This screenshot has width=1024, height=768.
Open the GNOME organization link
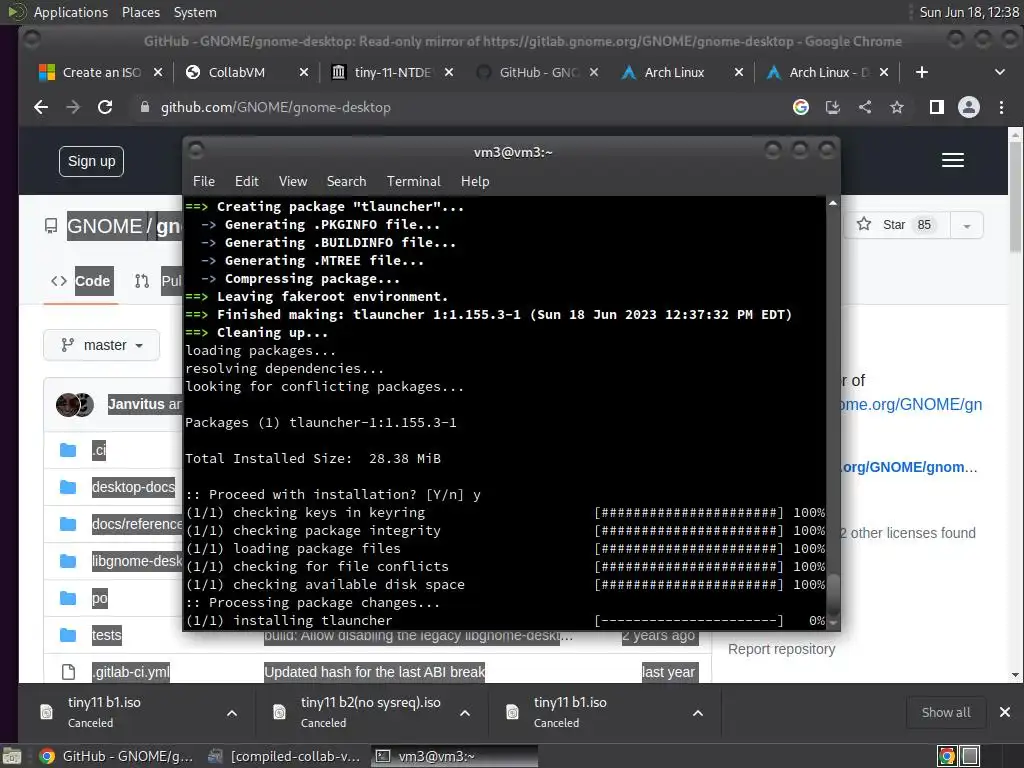(x=104, y=227)
